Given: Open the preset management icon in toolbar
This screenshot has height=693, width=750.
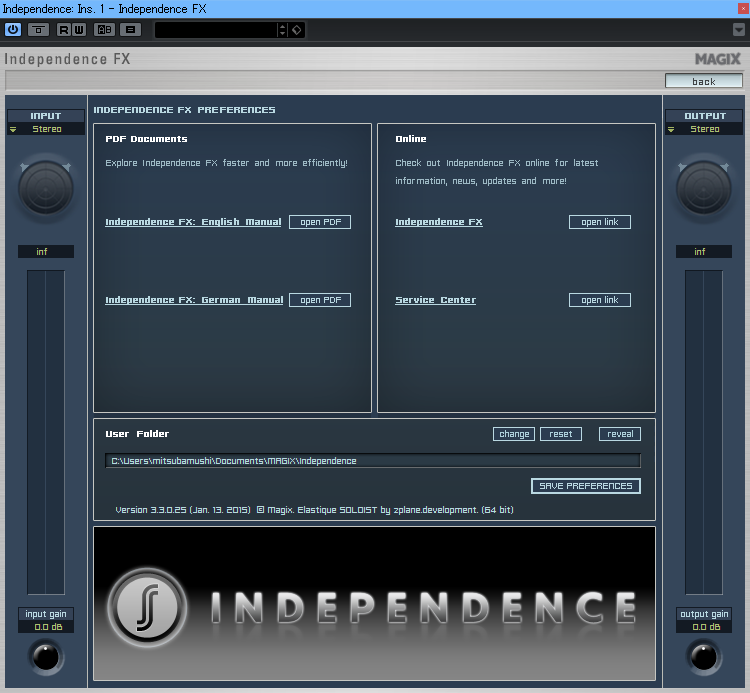Looking at the screenshot, I should pyautogui.click(x=130, y=30).
